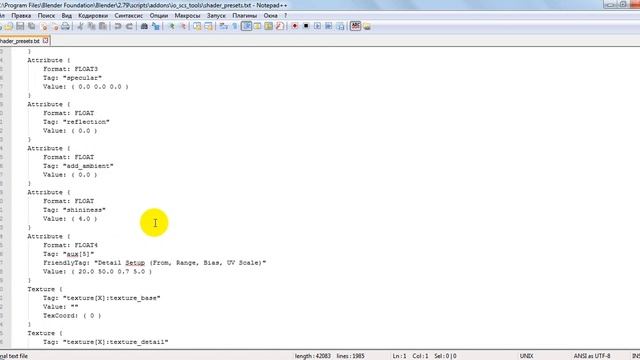
Task: Toggle the highlighted indent guide button
Action: click(x=246, y=27)
